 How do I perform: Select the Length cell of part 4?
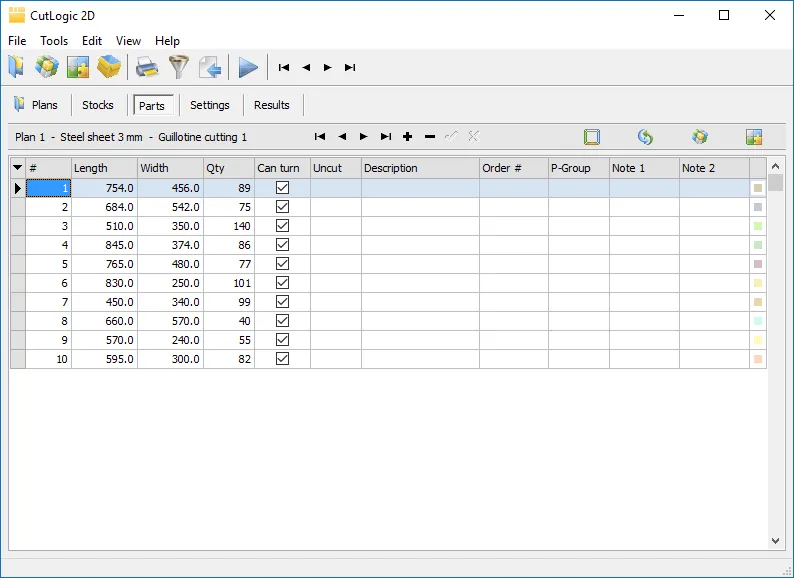click(x=104, y=245)
